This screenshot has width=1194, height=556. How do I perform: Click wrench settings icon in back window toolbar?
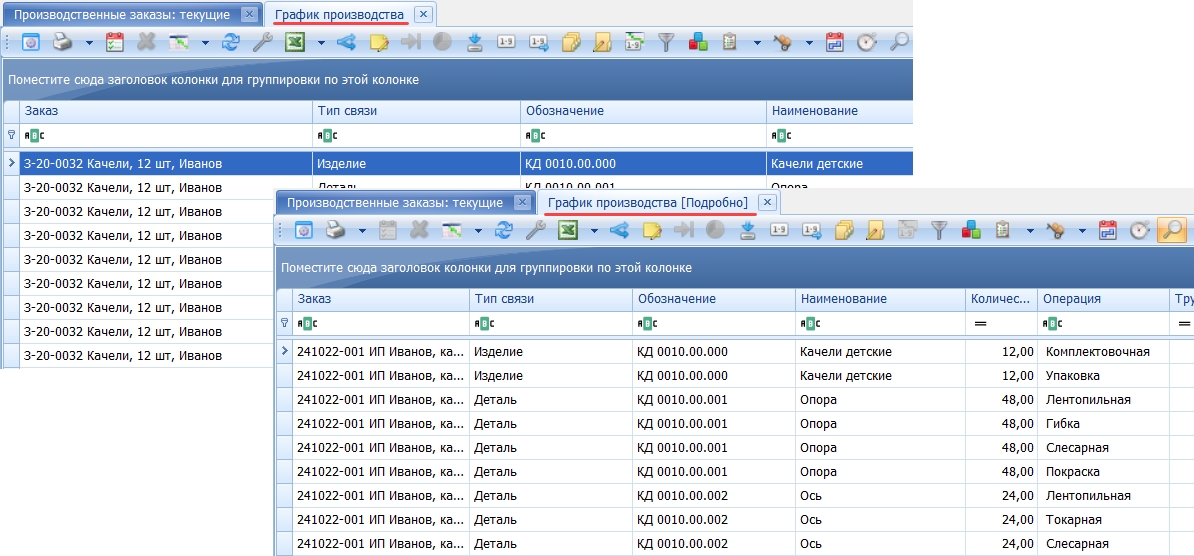pos(262,43)
